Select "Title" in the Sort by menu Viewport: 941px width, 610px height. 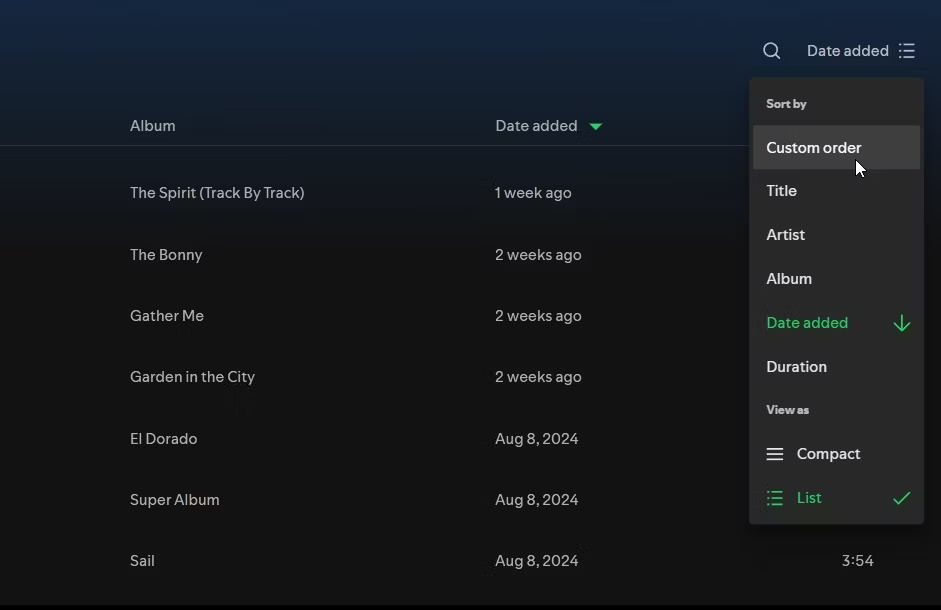781,190
